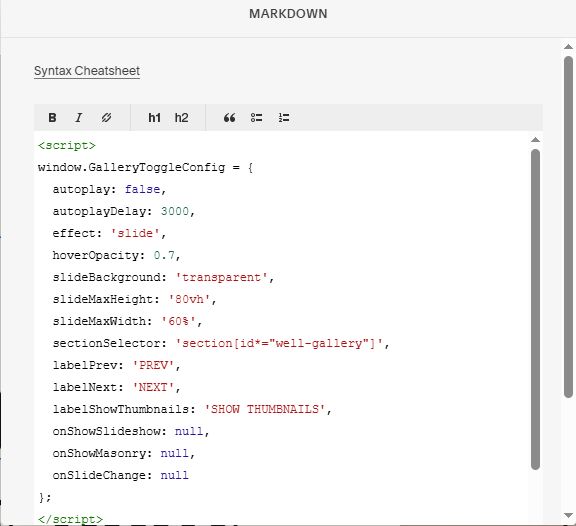The width and height of the screenshot is (576, 526).
Task: Toggle italic formatting in the editor toolbar
Action: [x=79, y=118]
